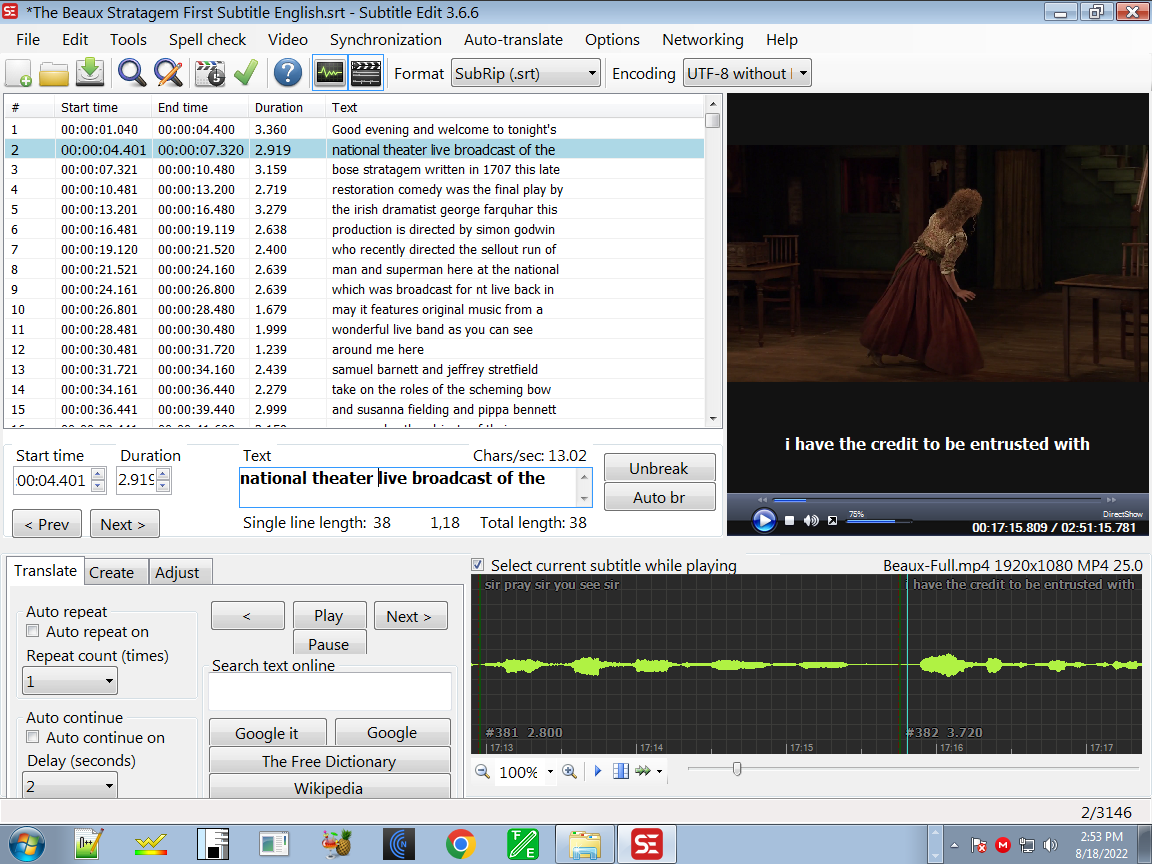Viewport: 1152px width, 864px height.
Task: Click the Pause button
Action: coord(328,643)
